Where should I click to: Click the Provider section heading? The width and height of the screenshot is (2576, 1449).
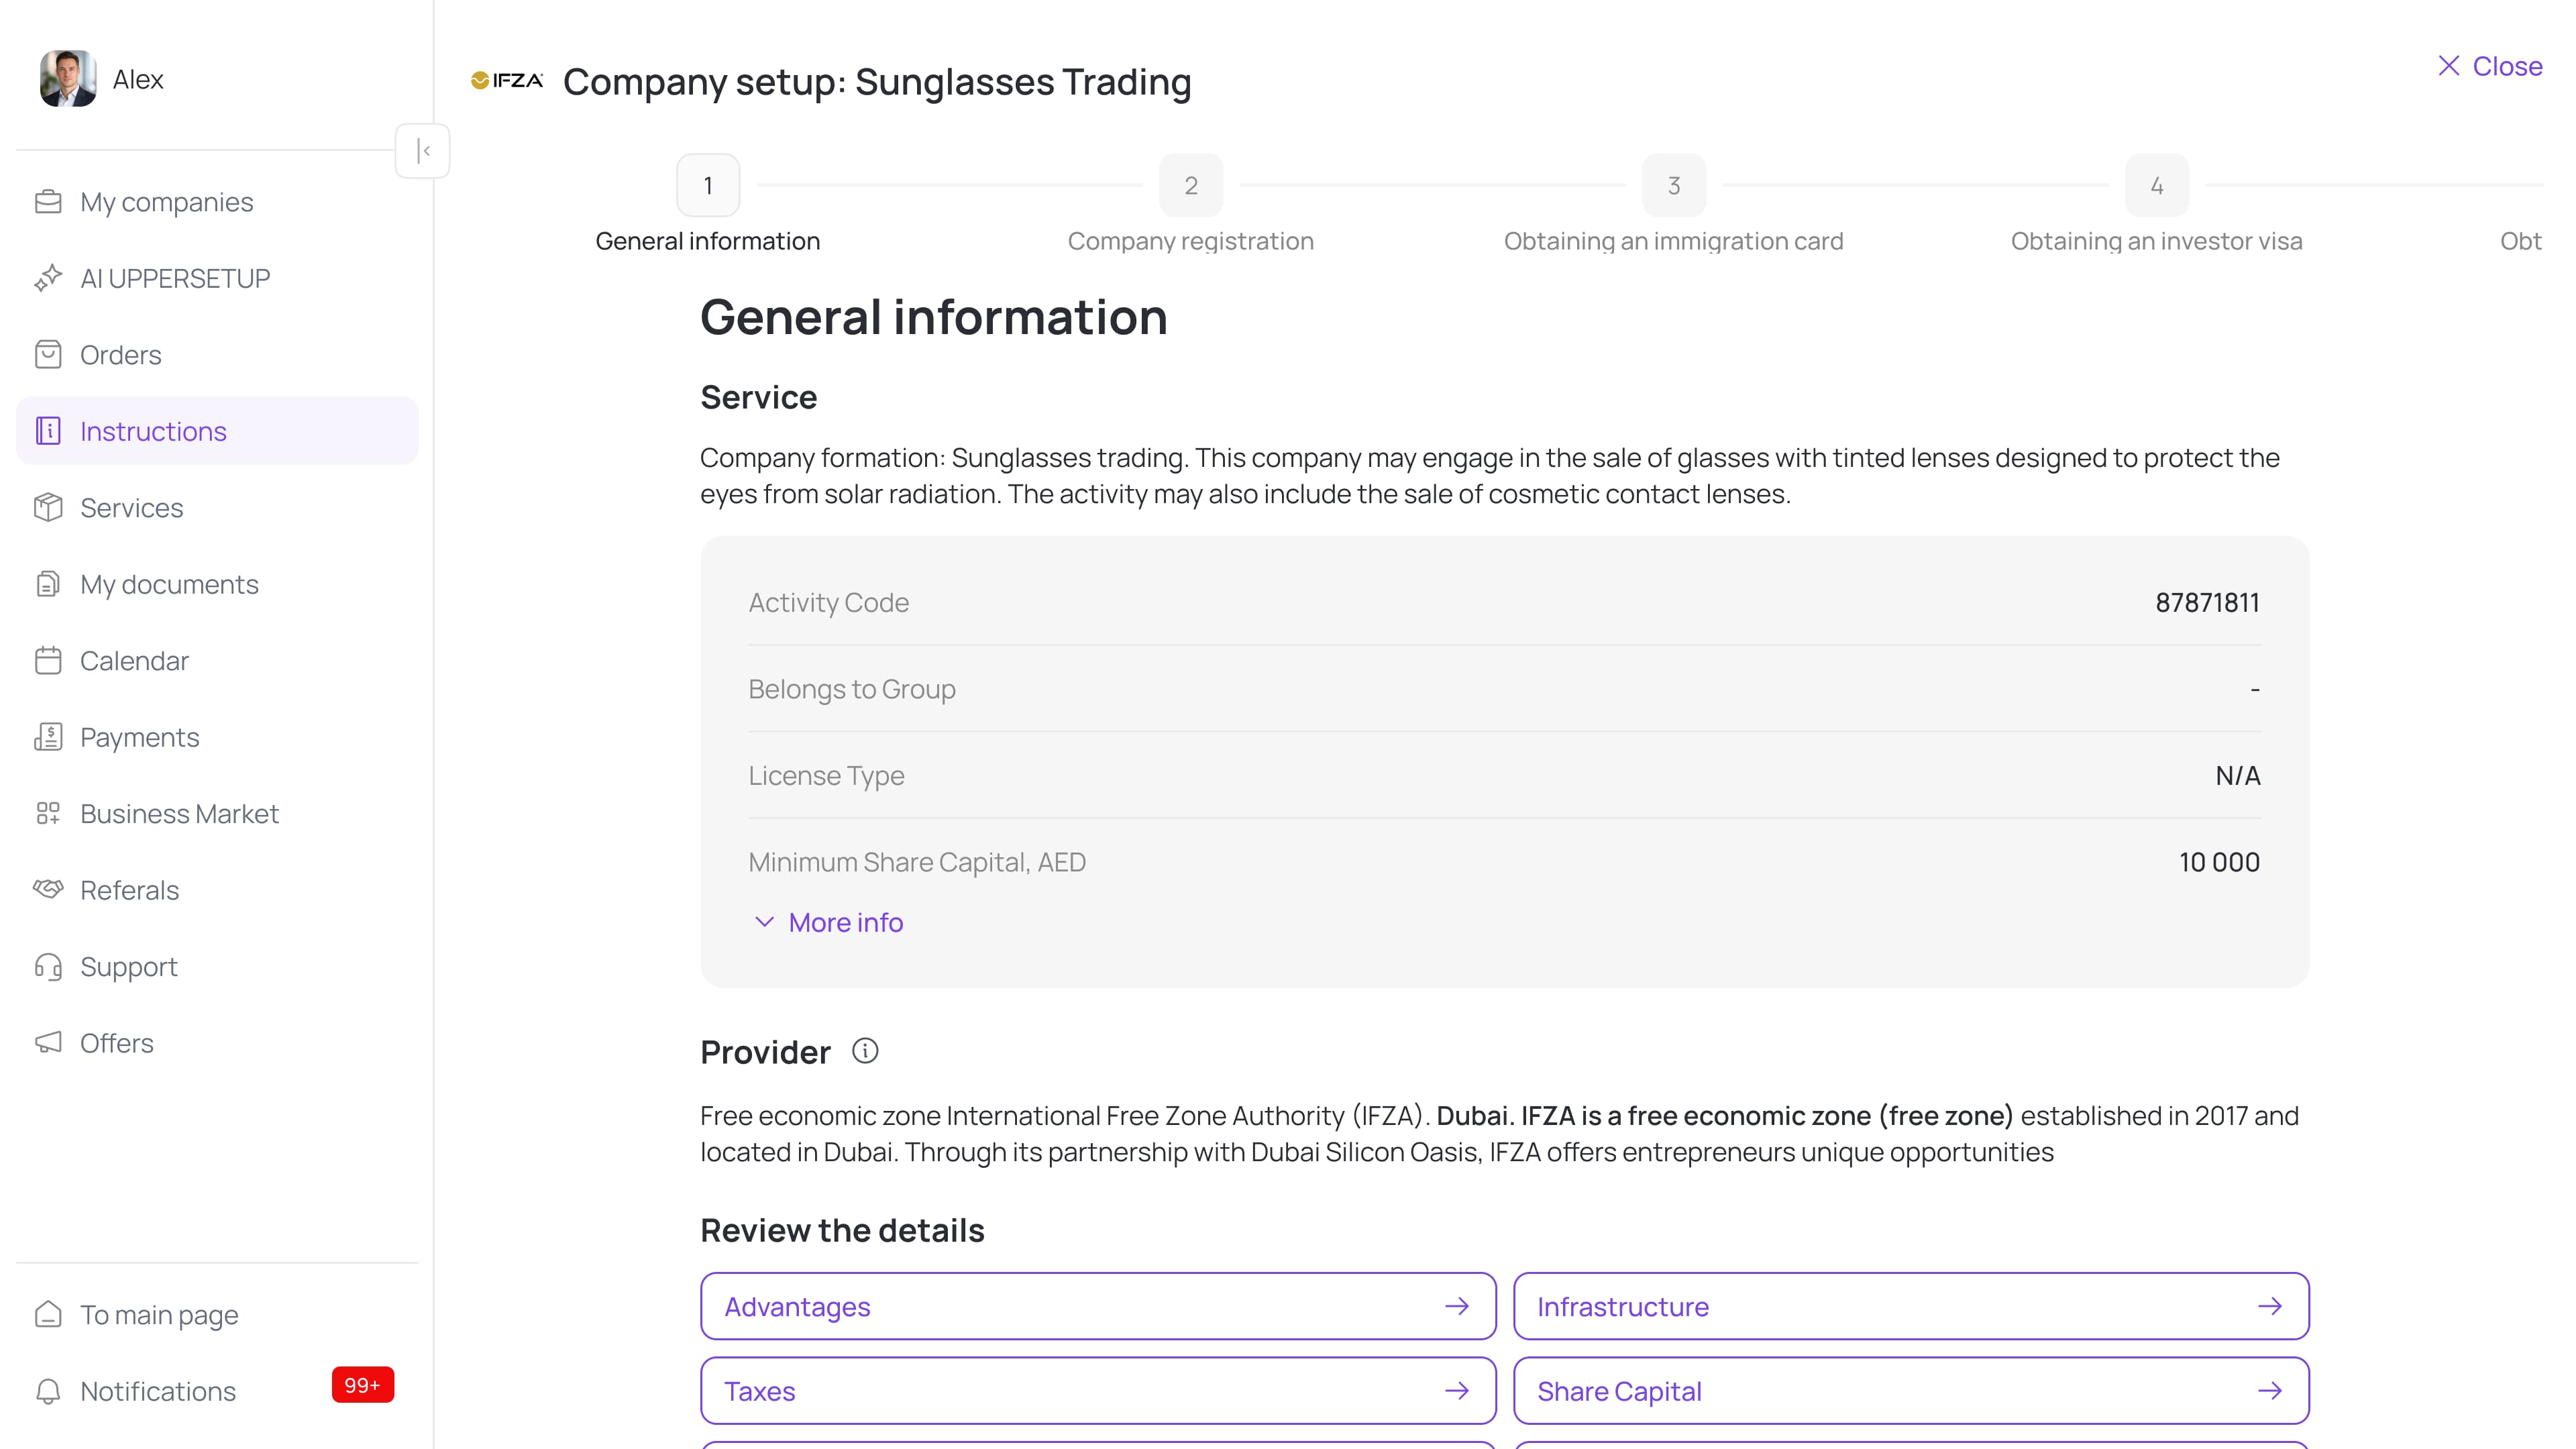coord(765,1052)
